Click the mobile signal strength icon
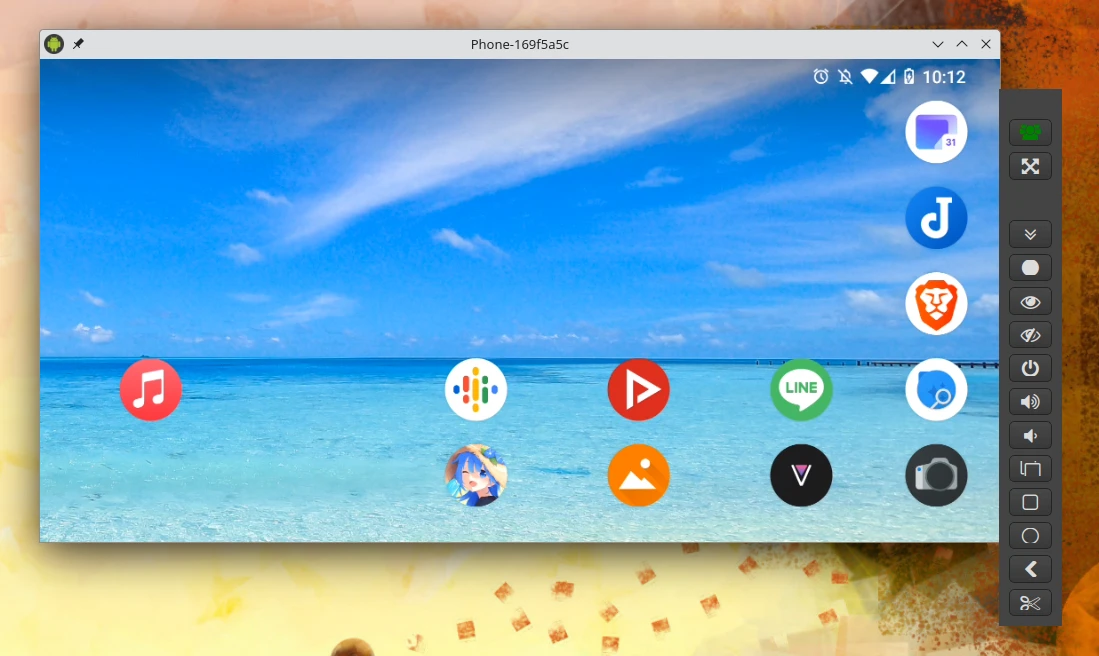 click(888, 76)
